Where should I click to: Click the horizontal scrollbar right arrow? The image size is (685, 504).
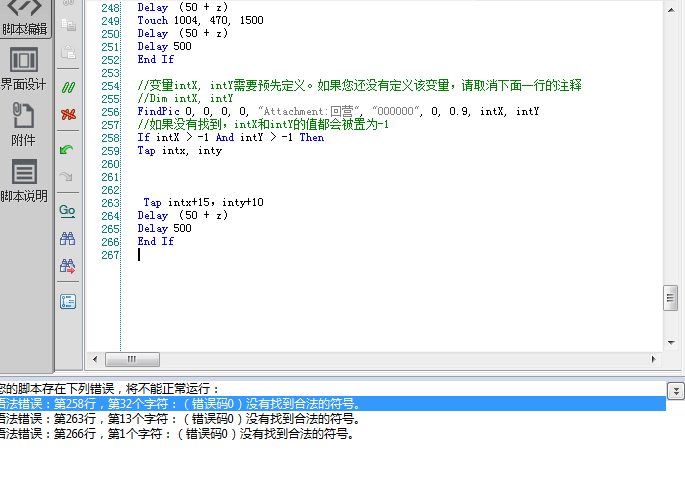click(x=652, y=359)
